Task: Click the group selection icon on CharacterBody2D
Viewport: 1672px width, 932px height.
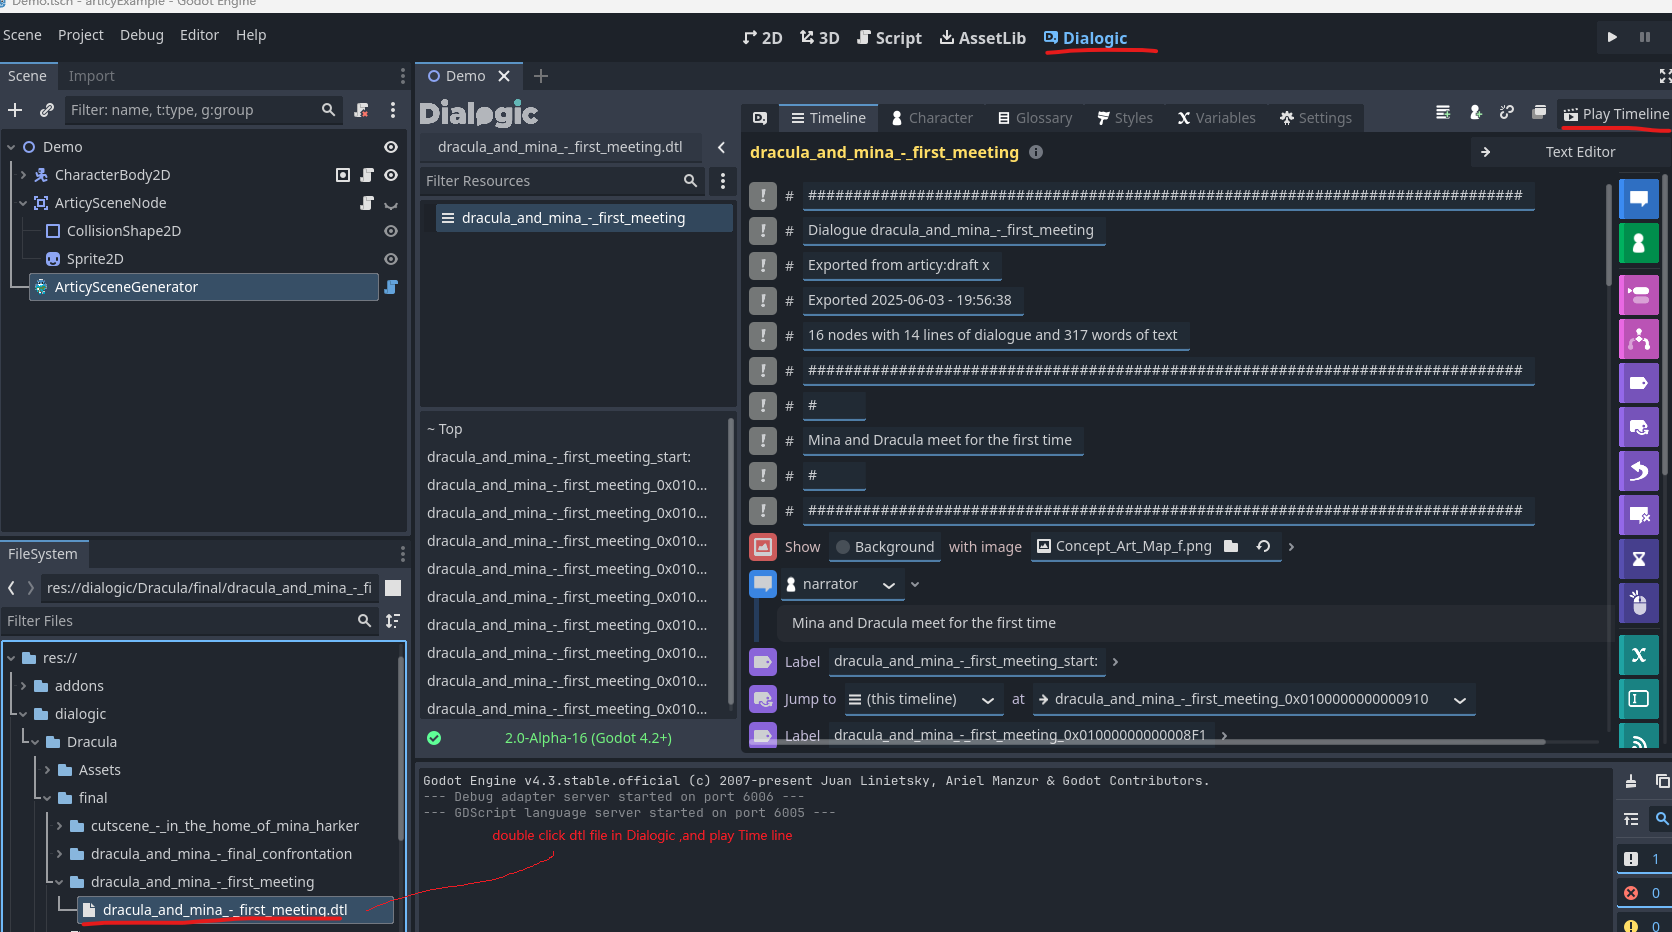Action: tap(343, 175)
